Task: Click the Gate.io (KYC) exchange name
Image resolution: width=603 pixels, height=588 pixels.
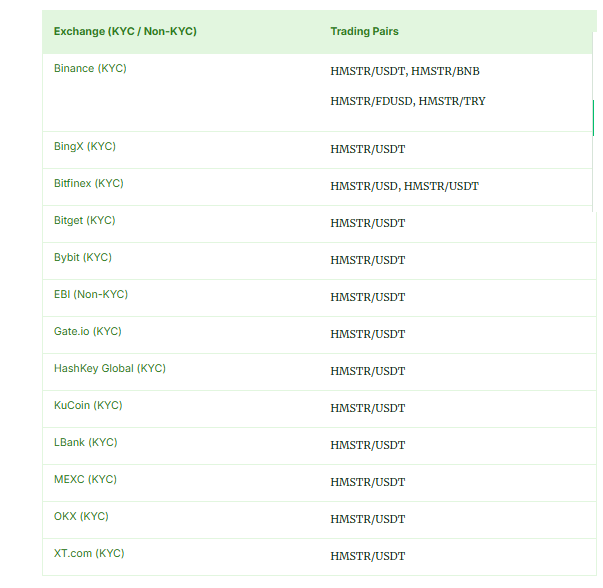Action: coord(88,332)
